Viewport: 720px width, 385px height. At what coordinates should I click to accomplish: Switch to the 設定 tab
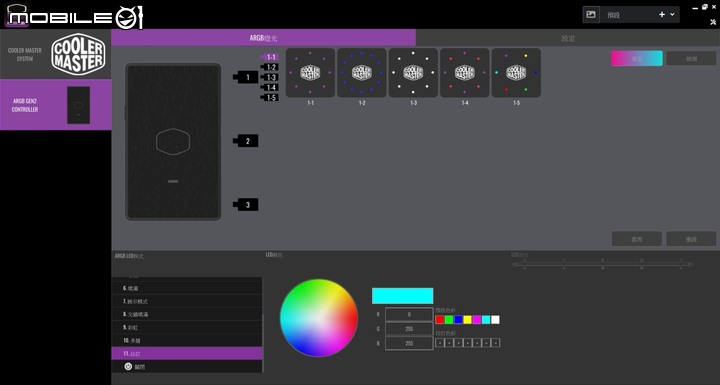pos(568,38)
